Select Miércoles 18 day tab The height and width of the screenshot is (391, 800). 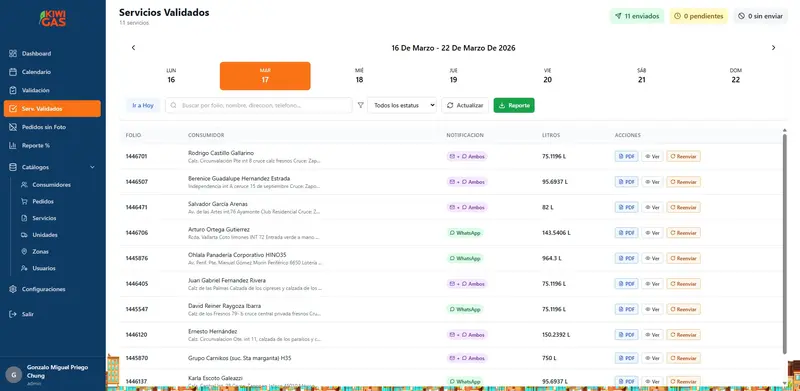point(359,76)
